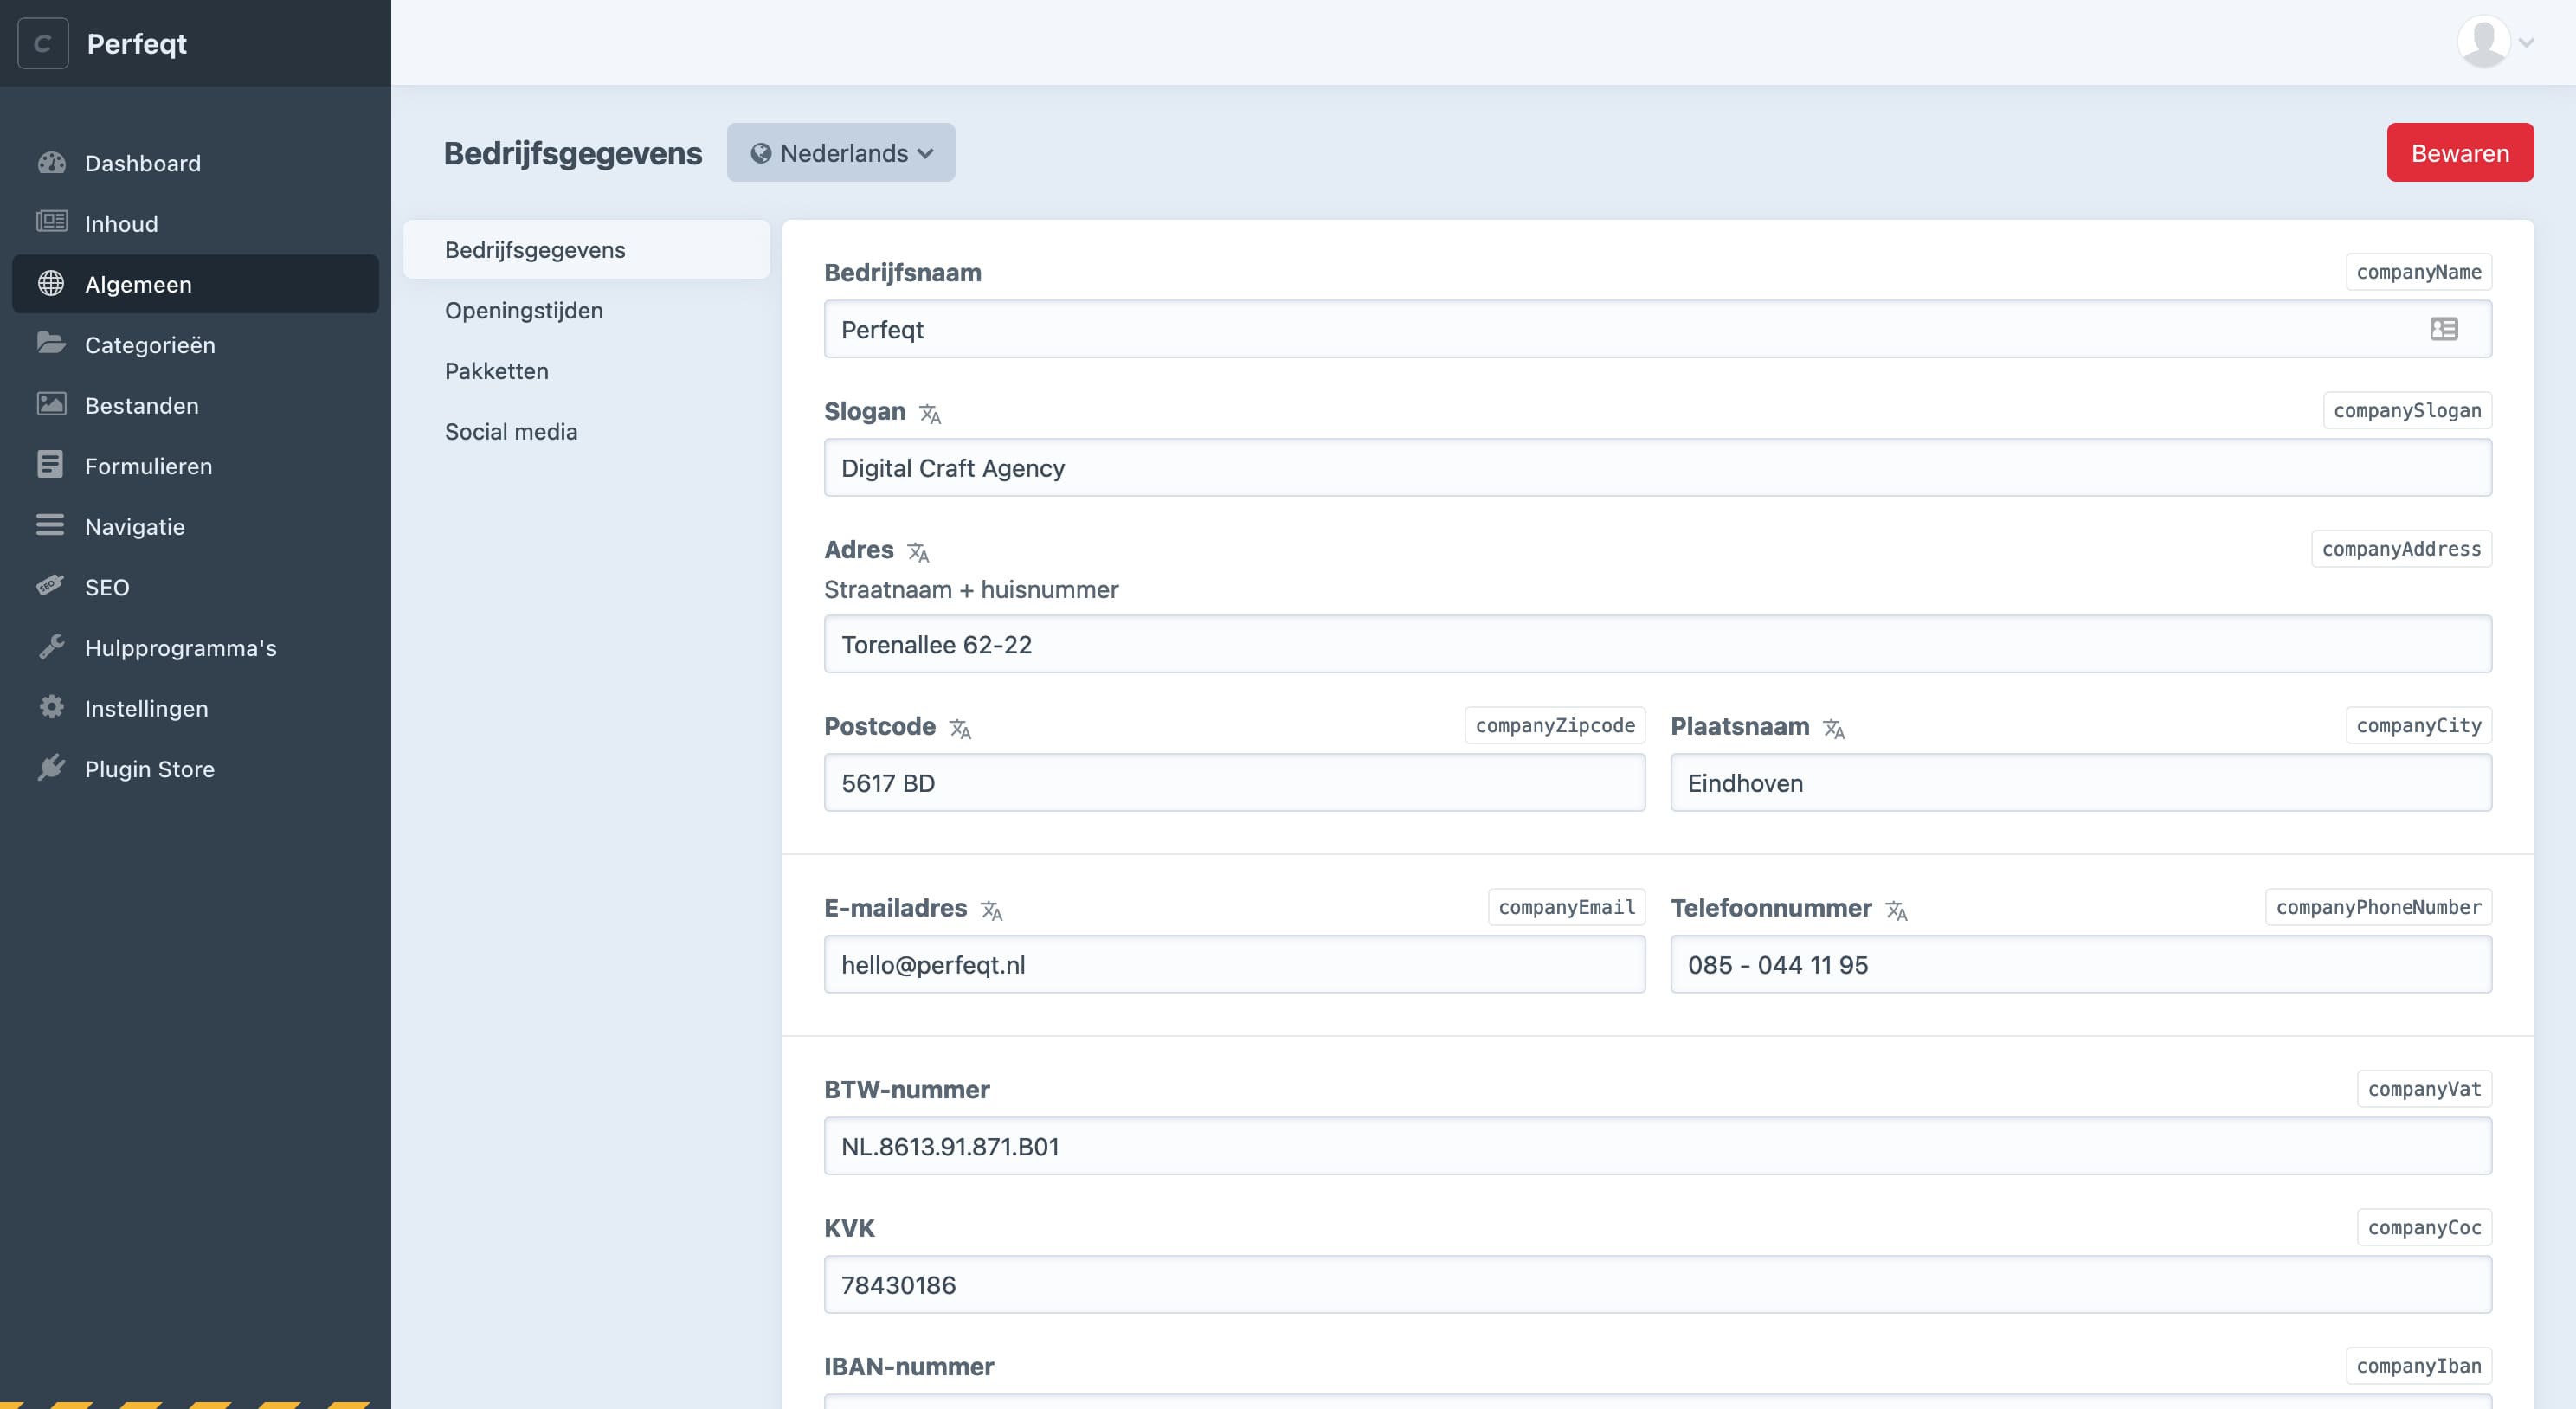Focus the Slogan field with Digital Craft Agency

click(1657, 467)
